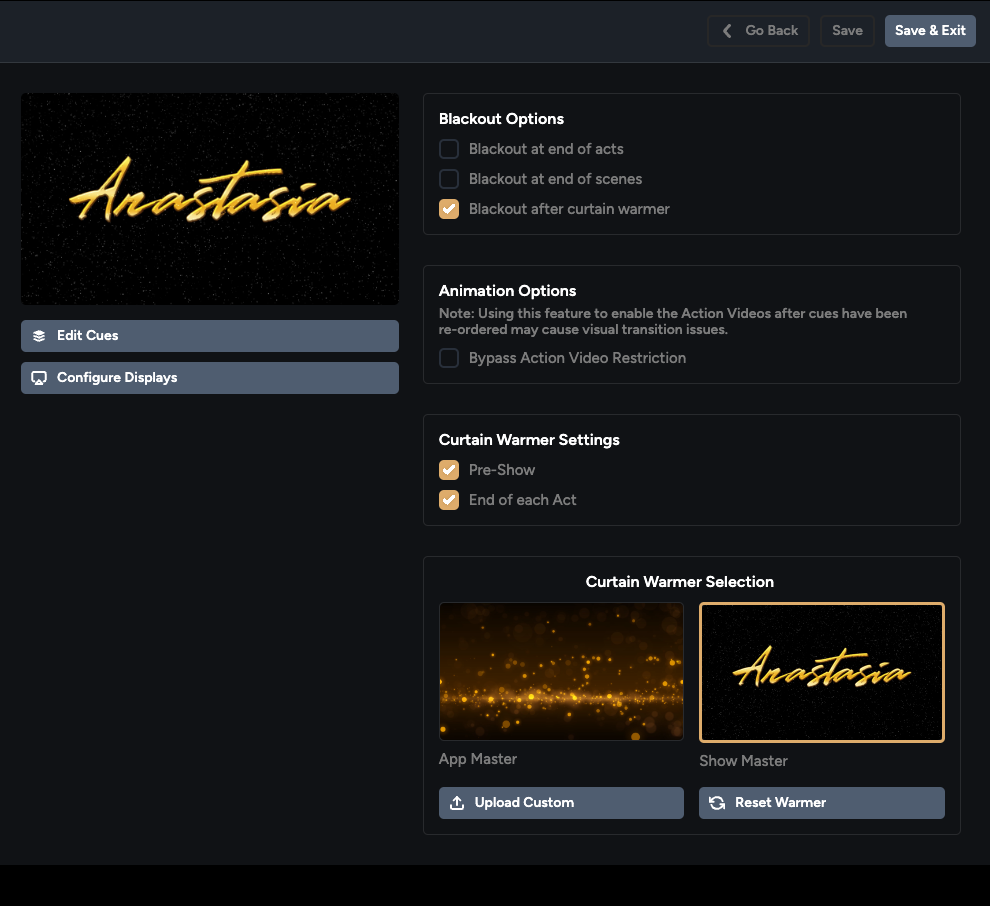
Task: Click the Animation Options heading
Action: click(x=508, y=290)
